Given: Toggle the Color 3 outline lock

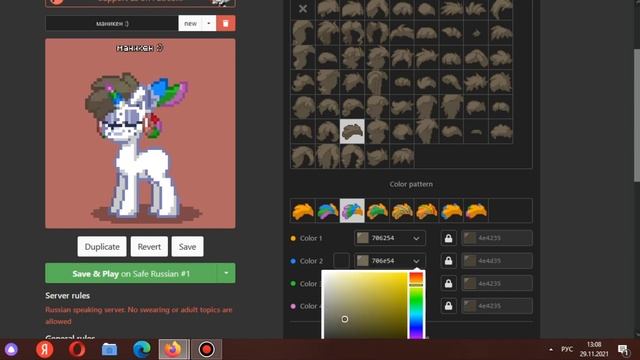Looking at the screenshot, I should pyautogui.click(x=448, y=283).
